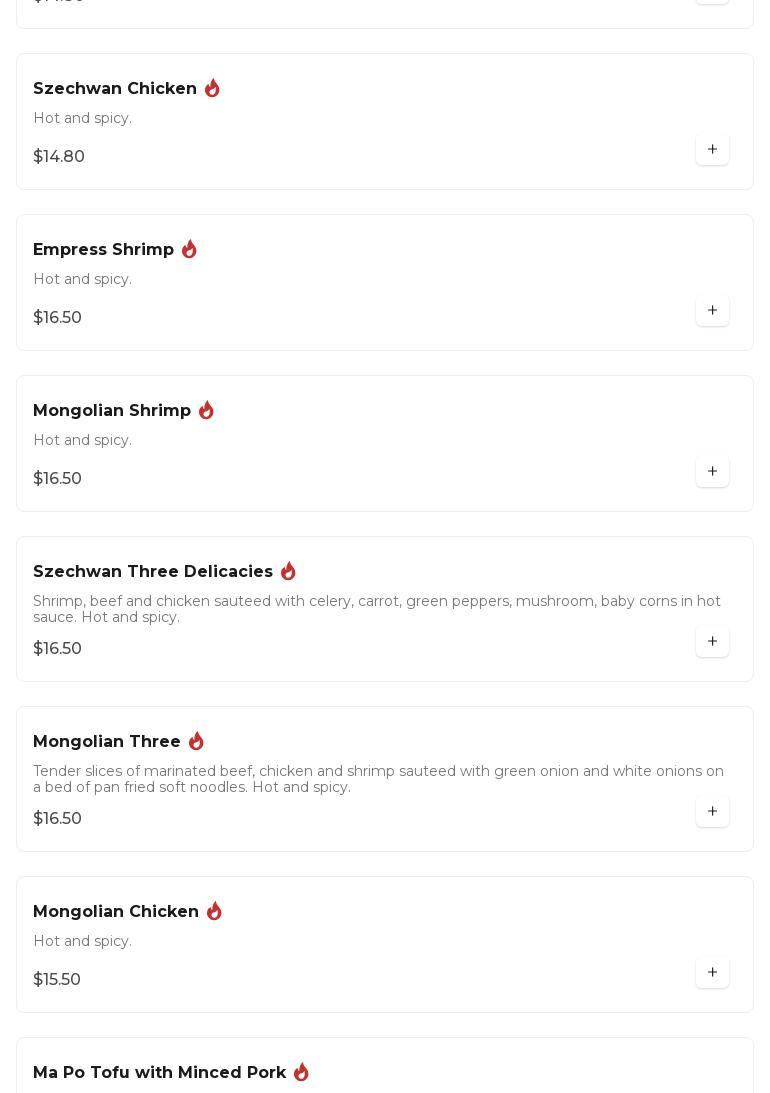This screenshot has height=1093, width=770.
Task: Open Ma Po Tofu with Minced Pork
Action: click(160, 1073)
